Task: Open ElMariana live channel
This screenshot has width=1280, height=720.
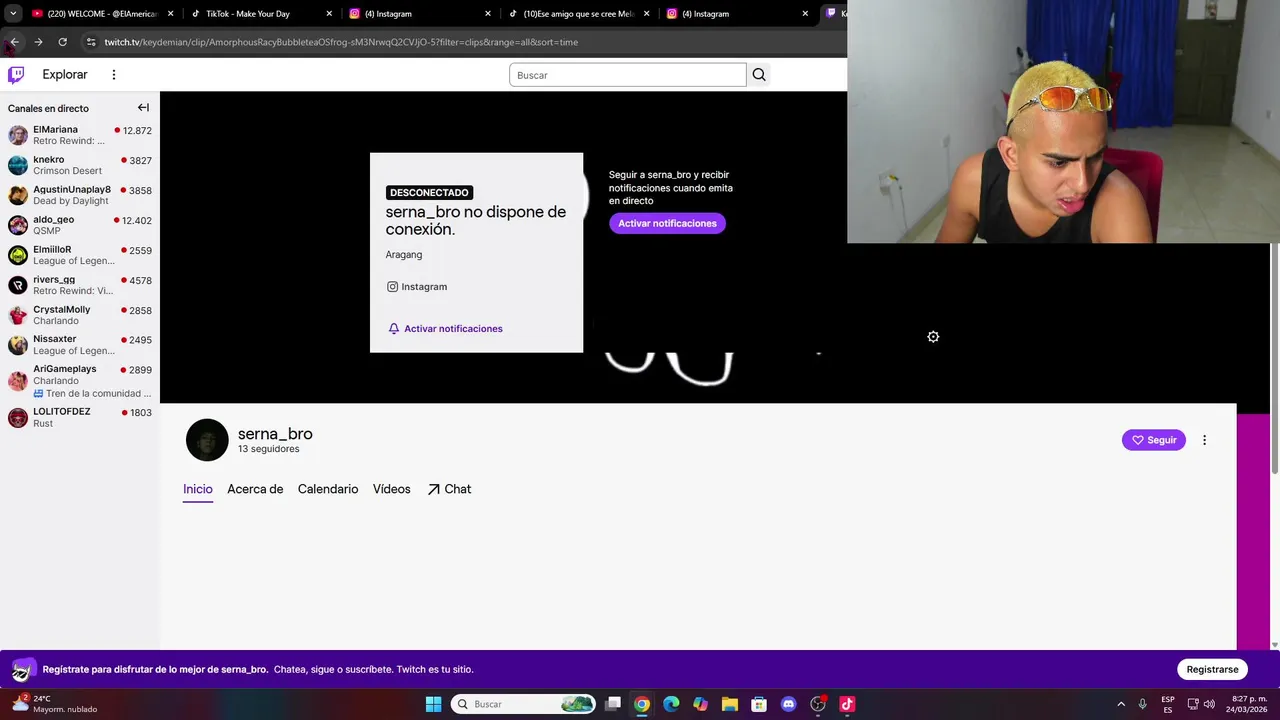Action: (80, 135)
